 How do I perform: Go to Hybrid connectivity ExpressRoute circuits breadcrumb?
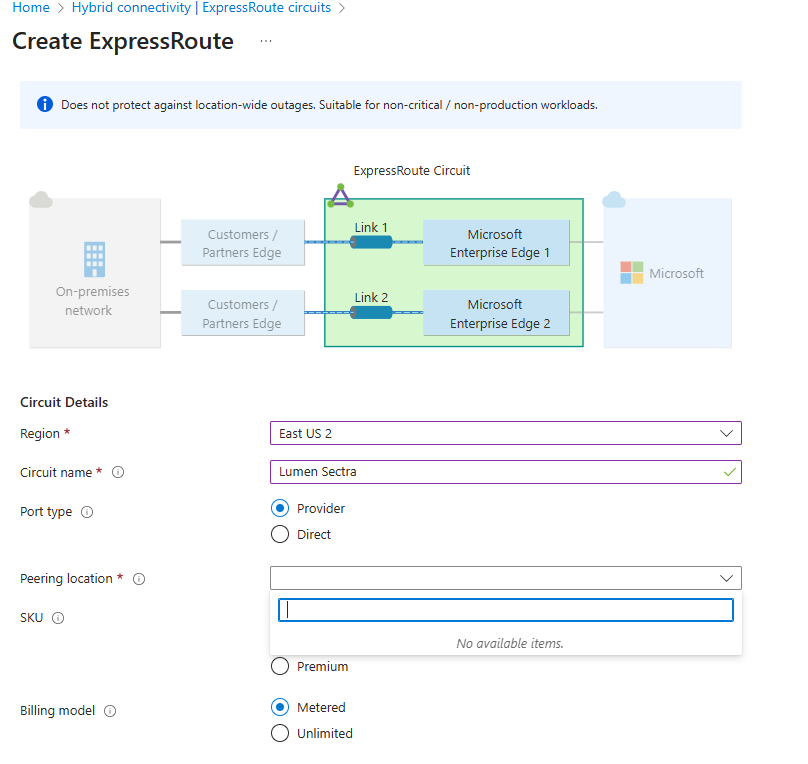pos(201,8)
